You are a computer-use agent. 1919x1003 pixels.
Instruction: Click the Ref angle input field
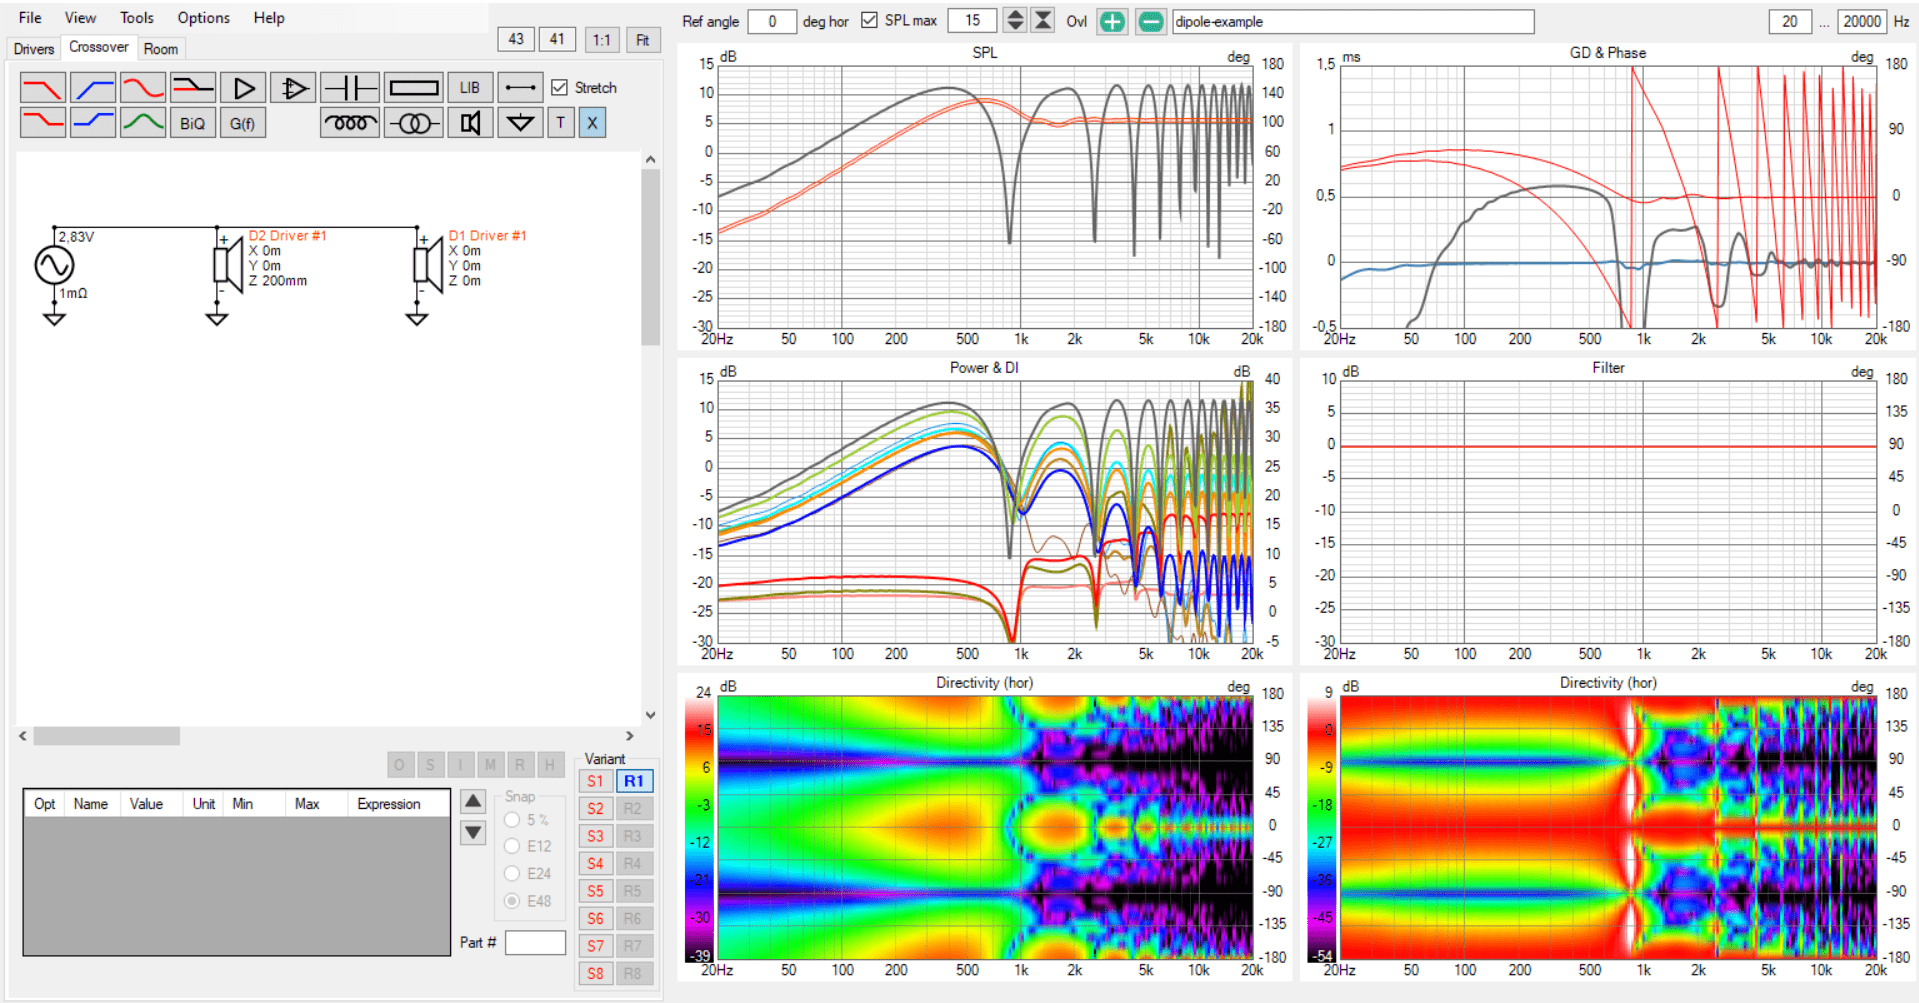pyautogui.click(x=772, y=21)
